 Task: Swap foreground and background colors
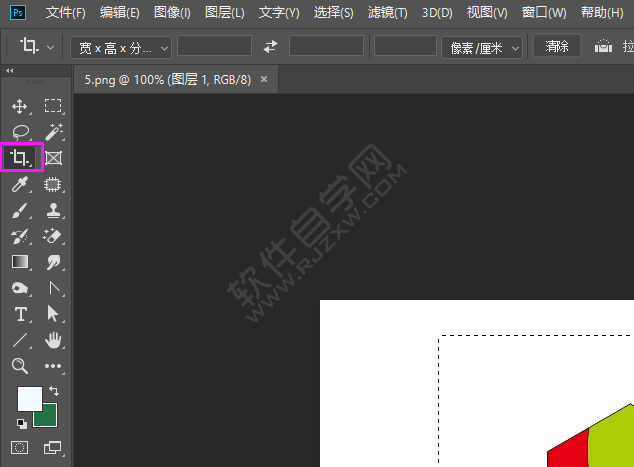click(x=54, y=391)
